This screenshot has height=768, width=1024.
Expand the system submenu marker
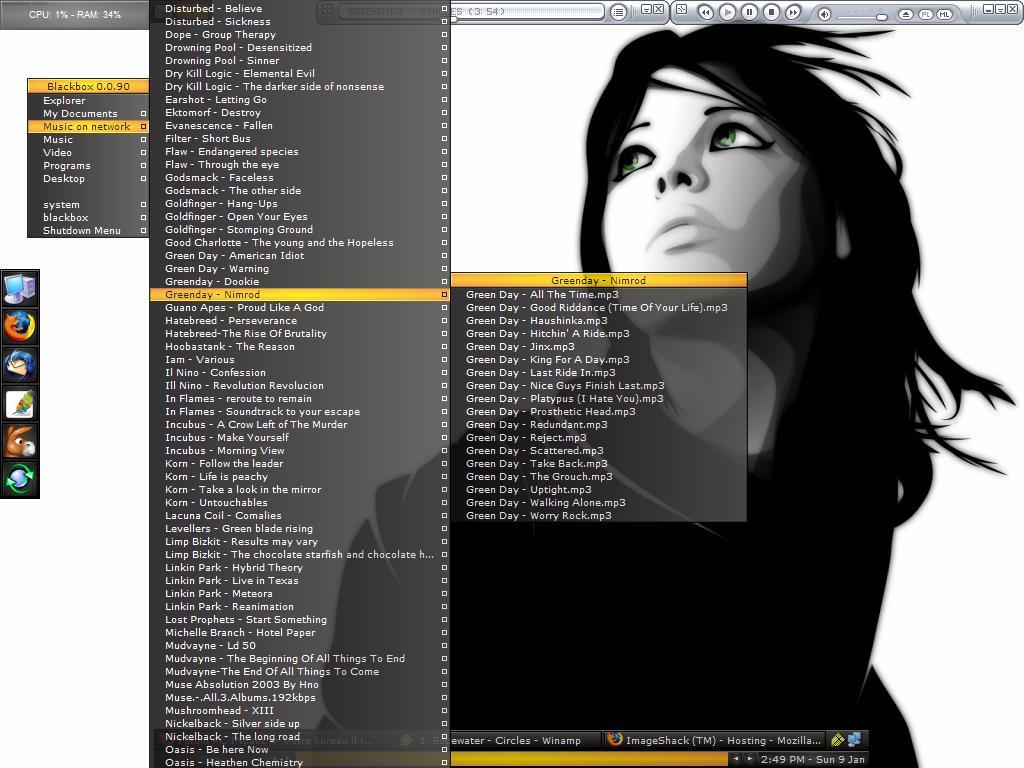tap(143, 204)
